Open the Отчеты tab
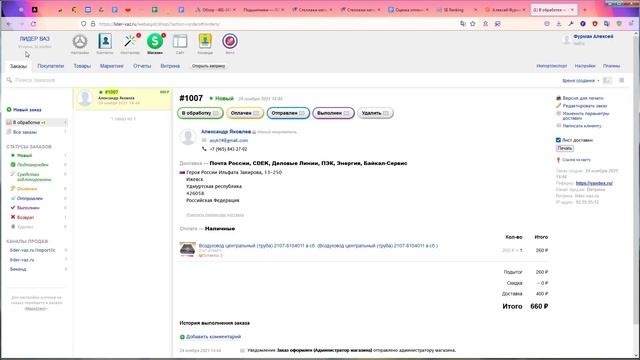 coord(142,66)
